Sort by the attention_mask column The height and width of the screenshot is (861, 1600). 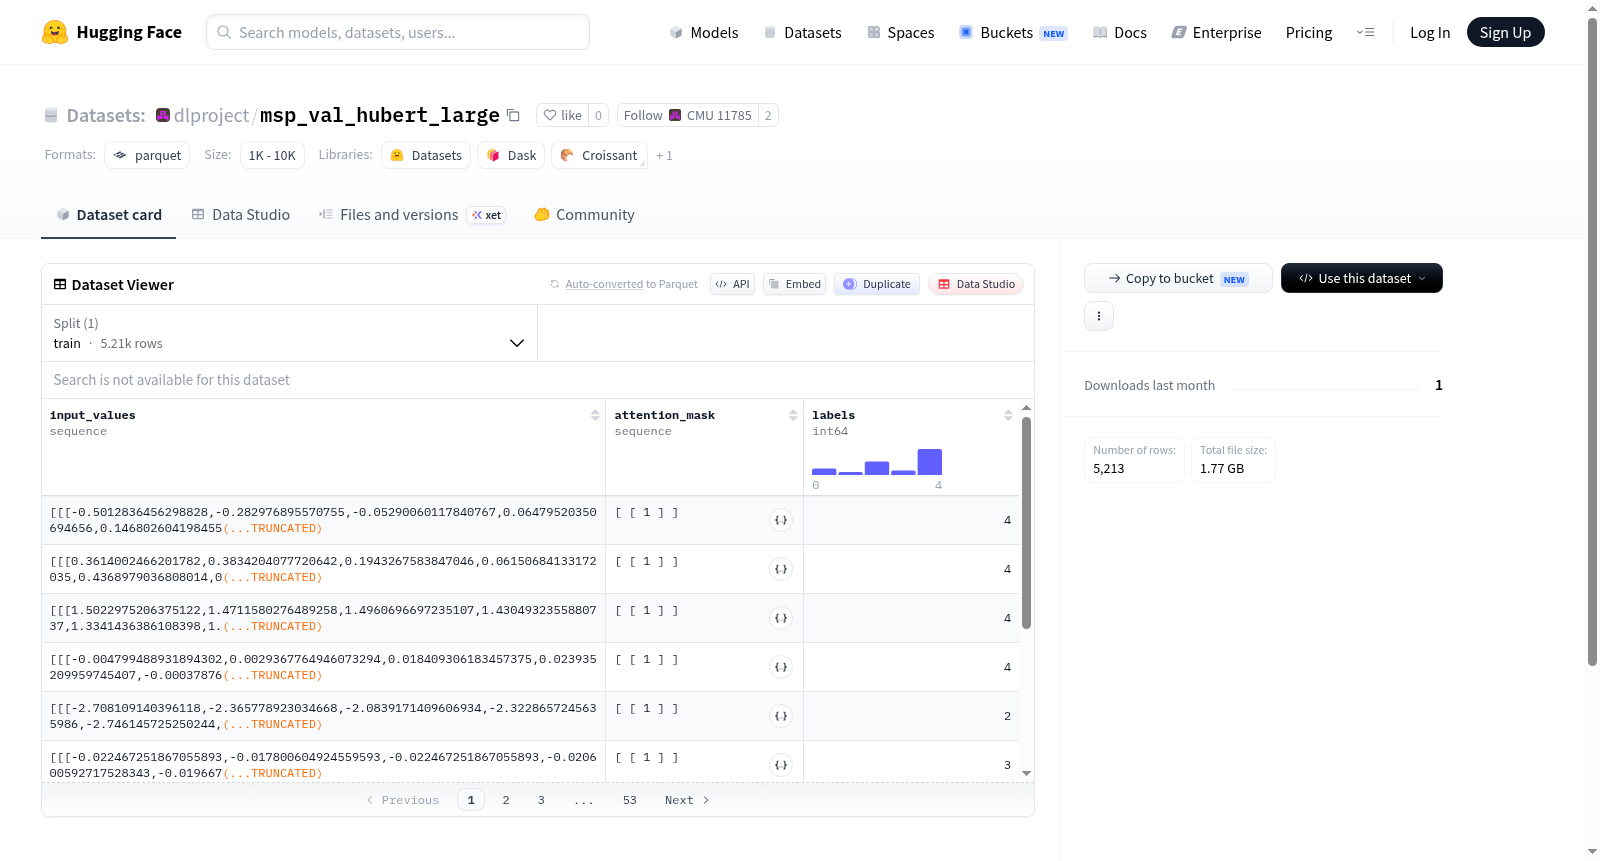click(793, 415)
